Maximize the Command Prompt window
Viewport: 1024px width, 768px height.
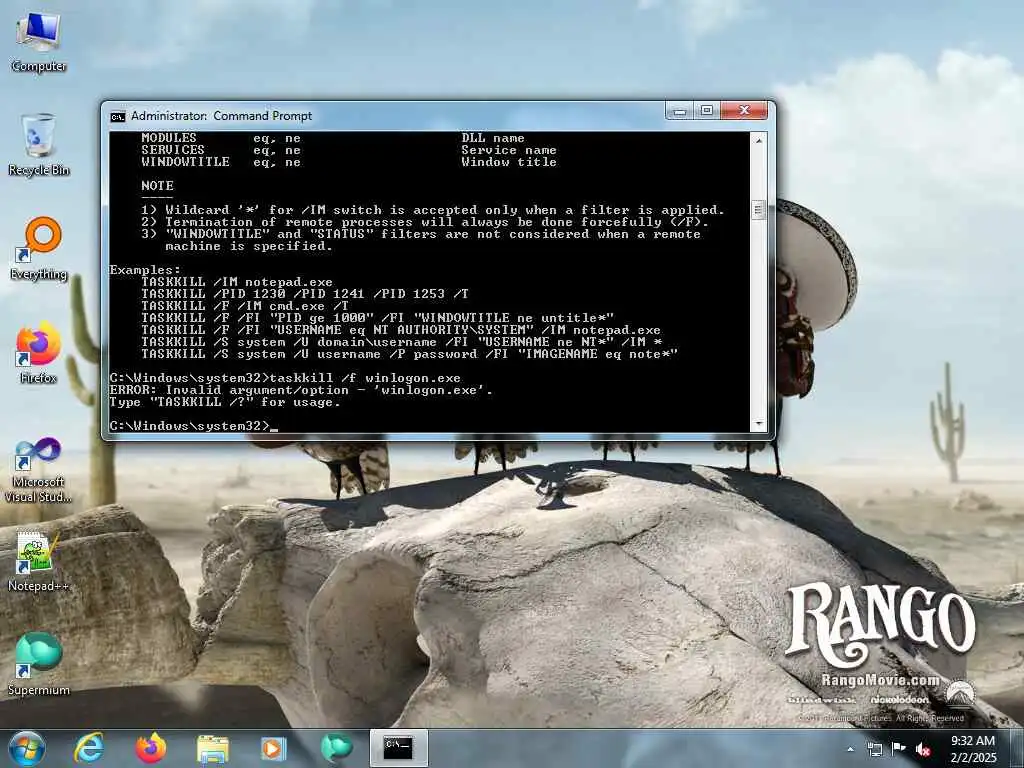click(707, 111)
